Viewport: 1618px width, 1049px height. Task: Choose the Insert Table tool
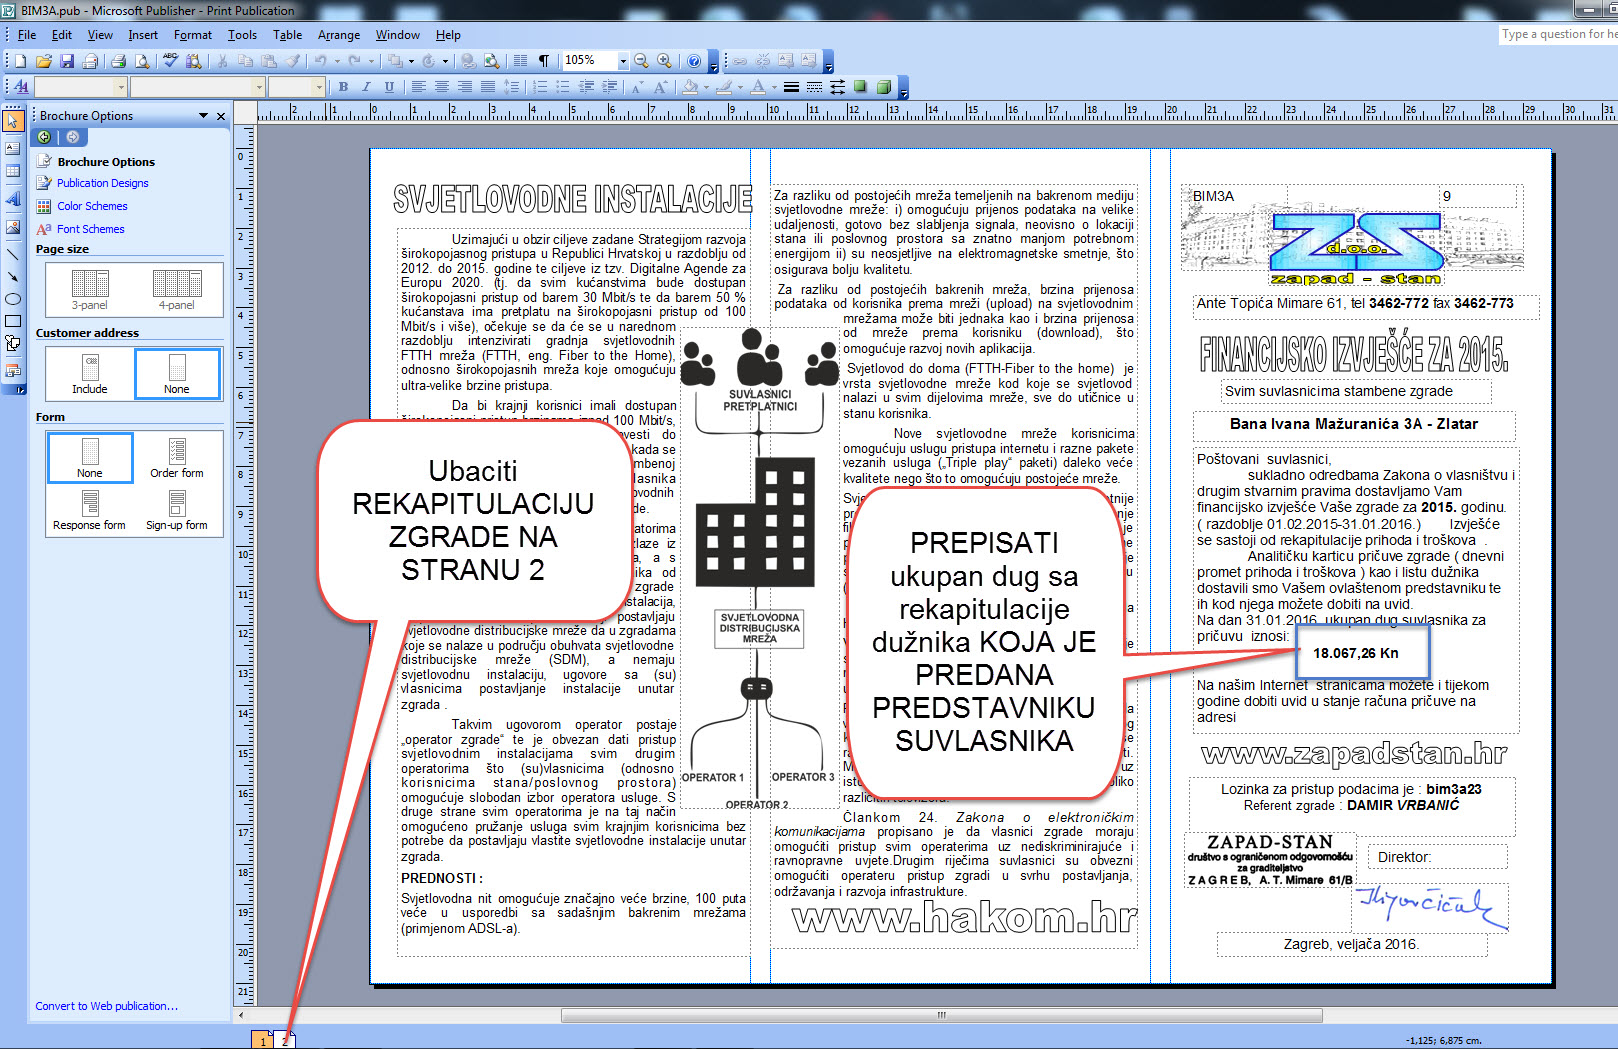click(12, 171)
